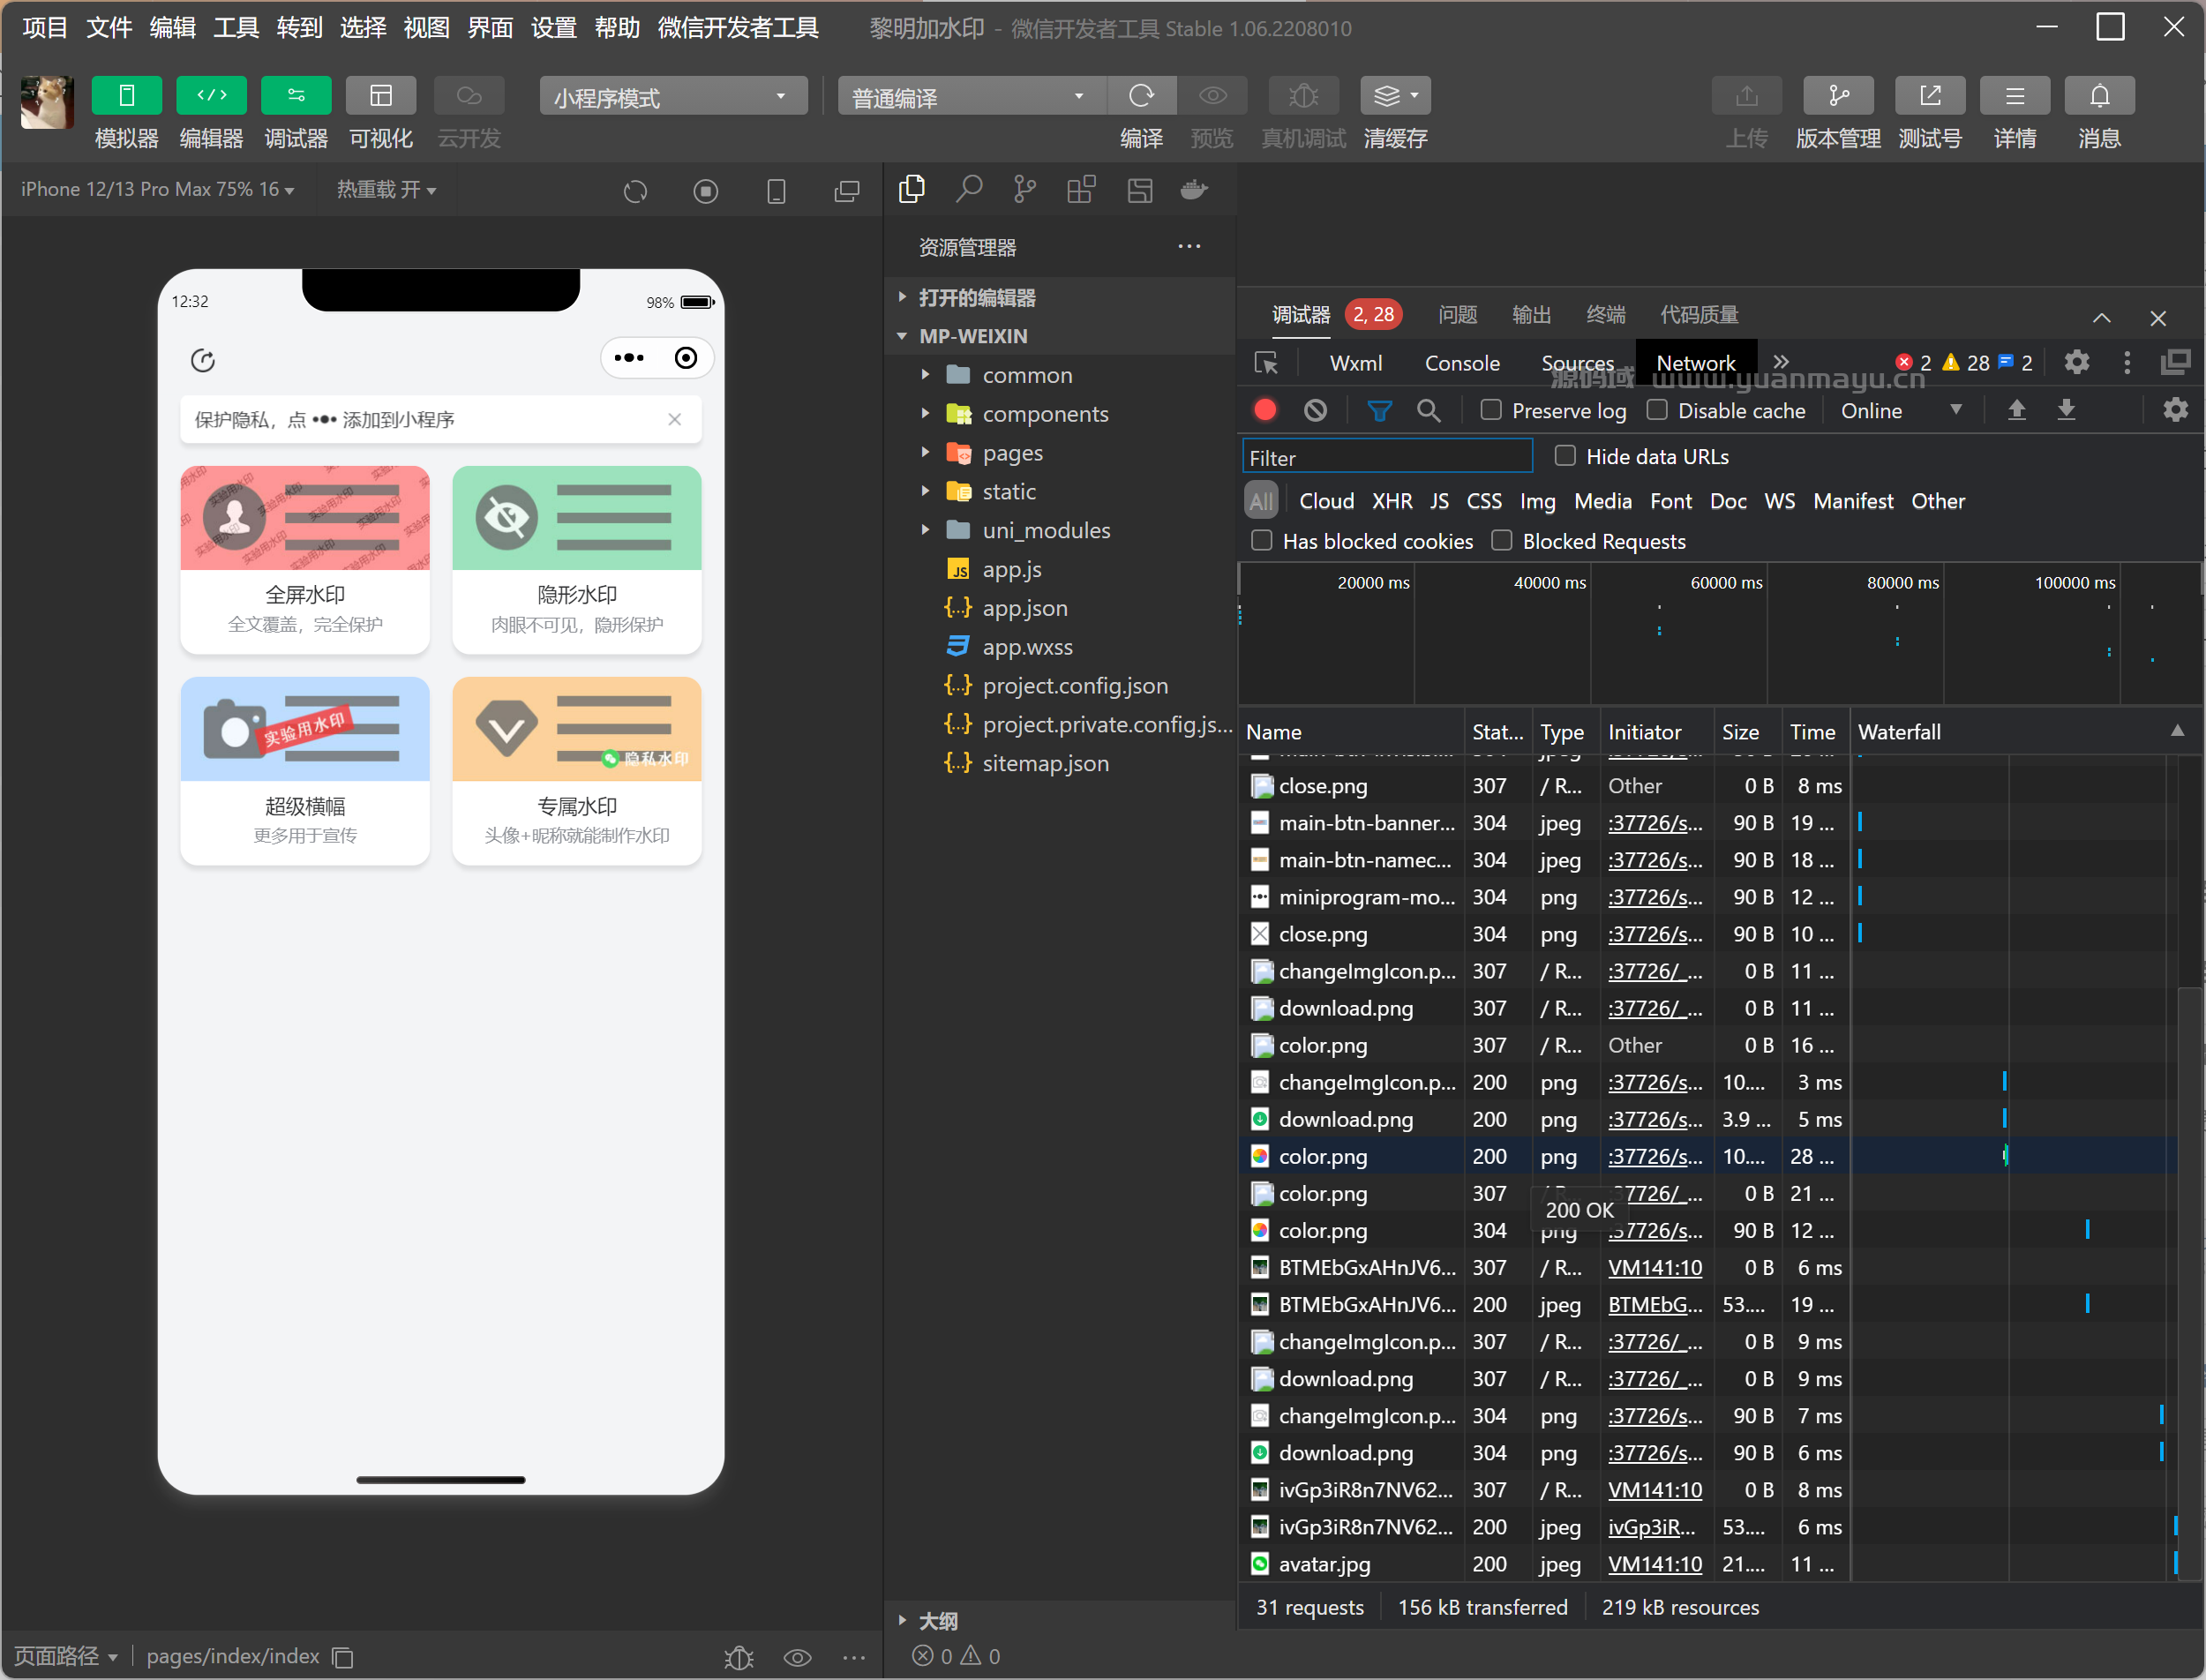Click the network Filter text field
The height and width of the screenshot is (1680, 2206).
[x=1386, y=457]
